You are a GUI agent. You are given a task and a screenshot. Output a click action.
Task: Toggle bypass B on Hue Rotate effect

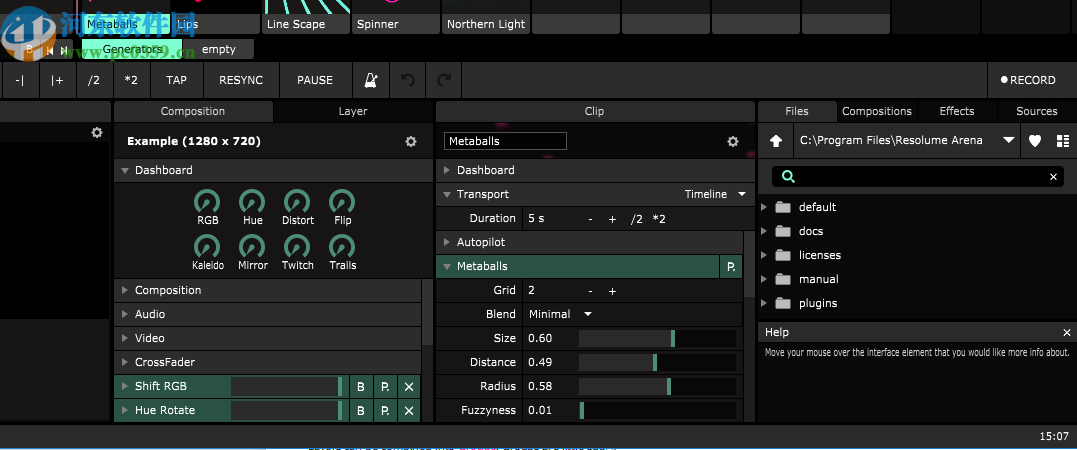click(361, 410)
